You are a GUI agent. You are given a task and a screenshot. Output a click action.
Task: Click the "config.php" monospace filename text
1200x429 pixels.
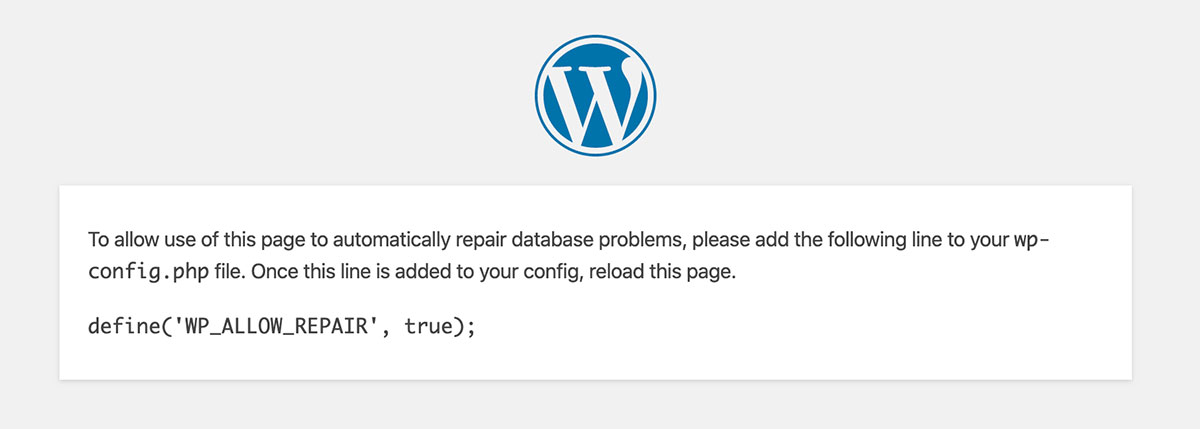point(140,272)
